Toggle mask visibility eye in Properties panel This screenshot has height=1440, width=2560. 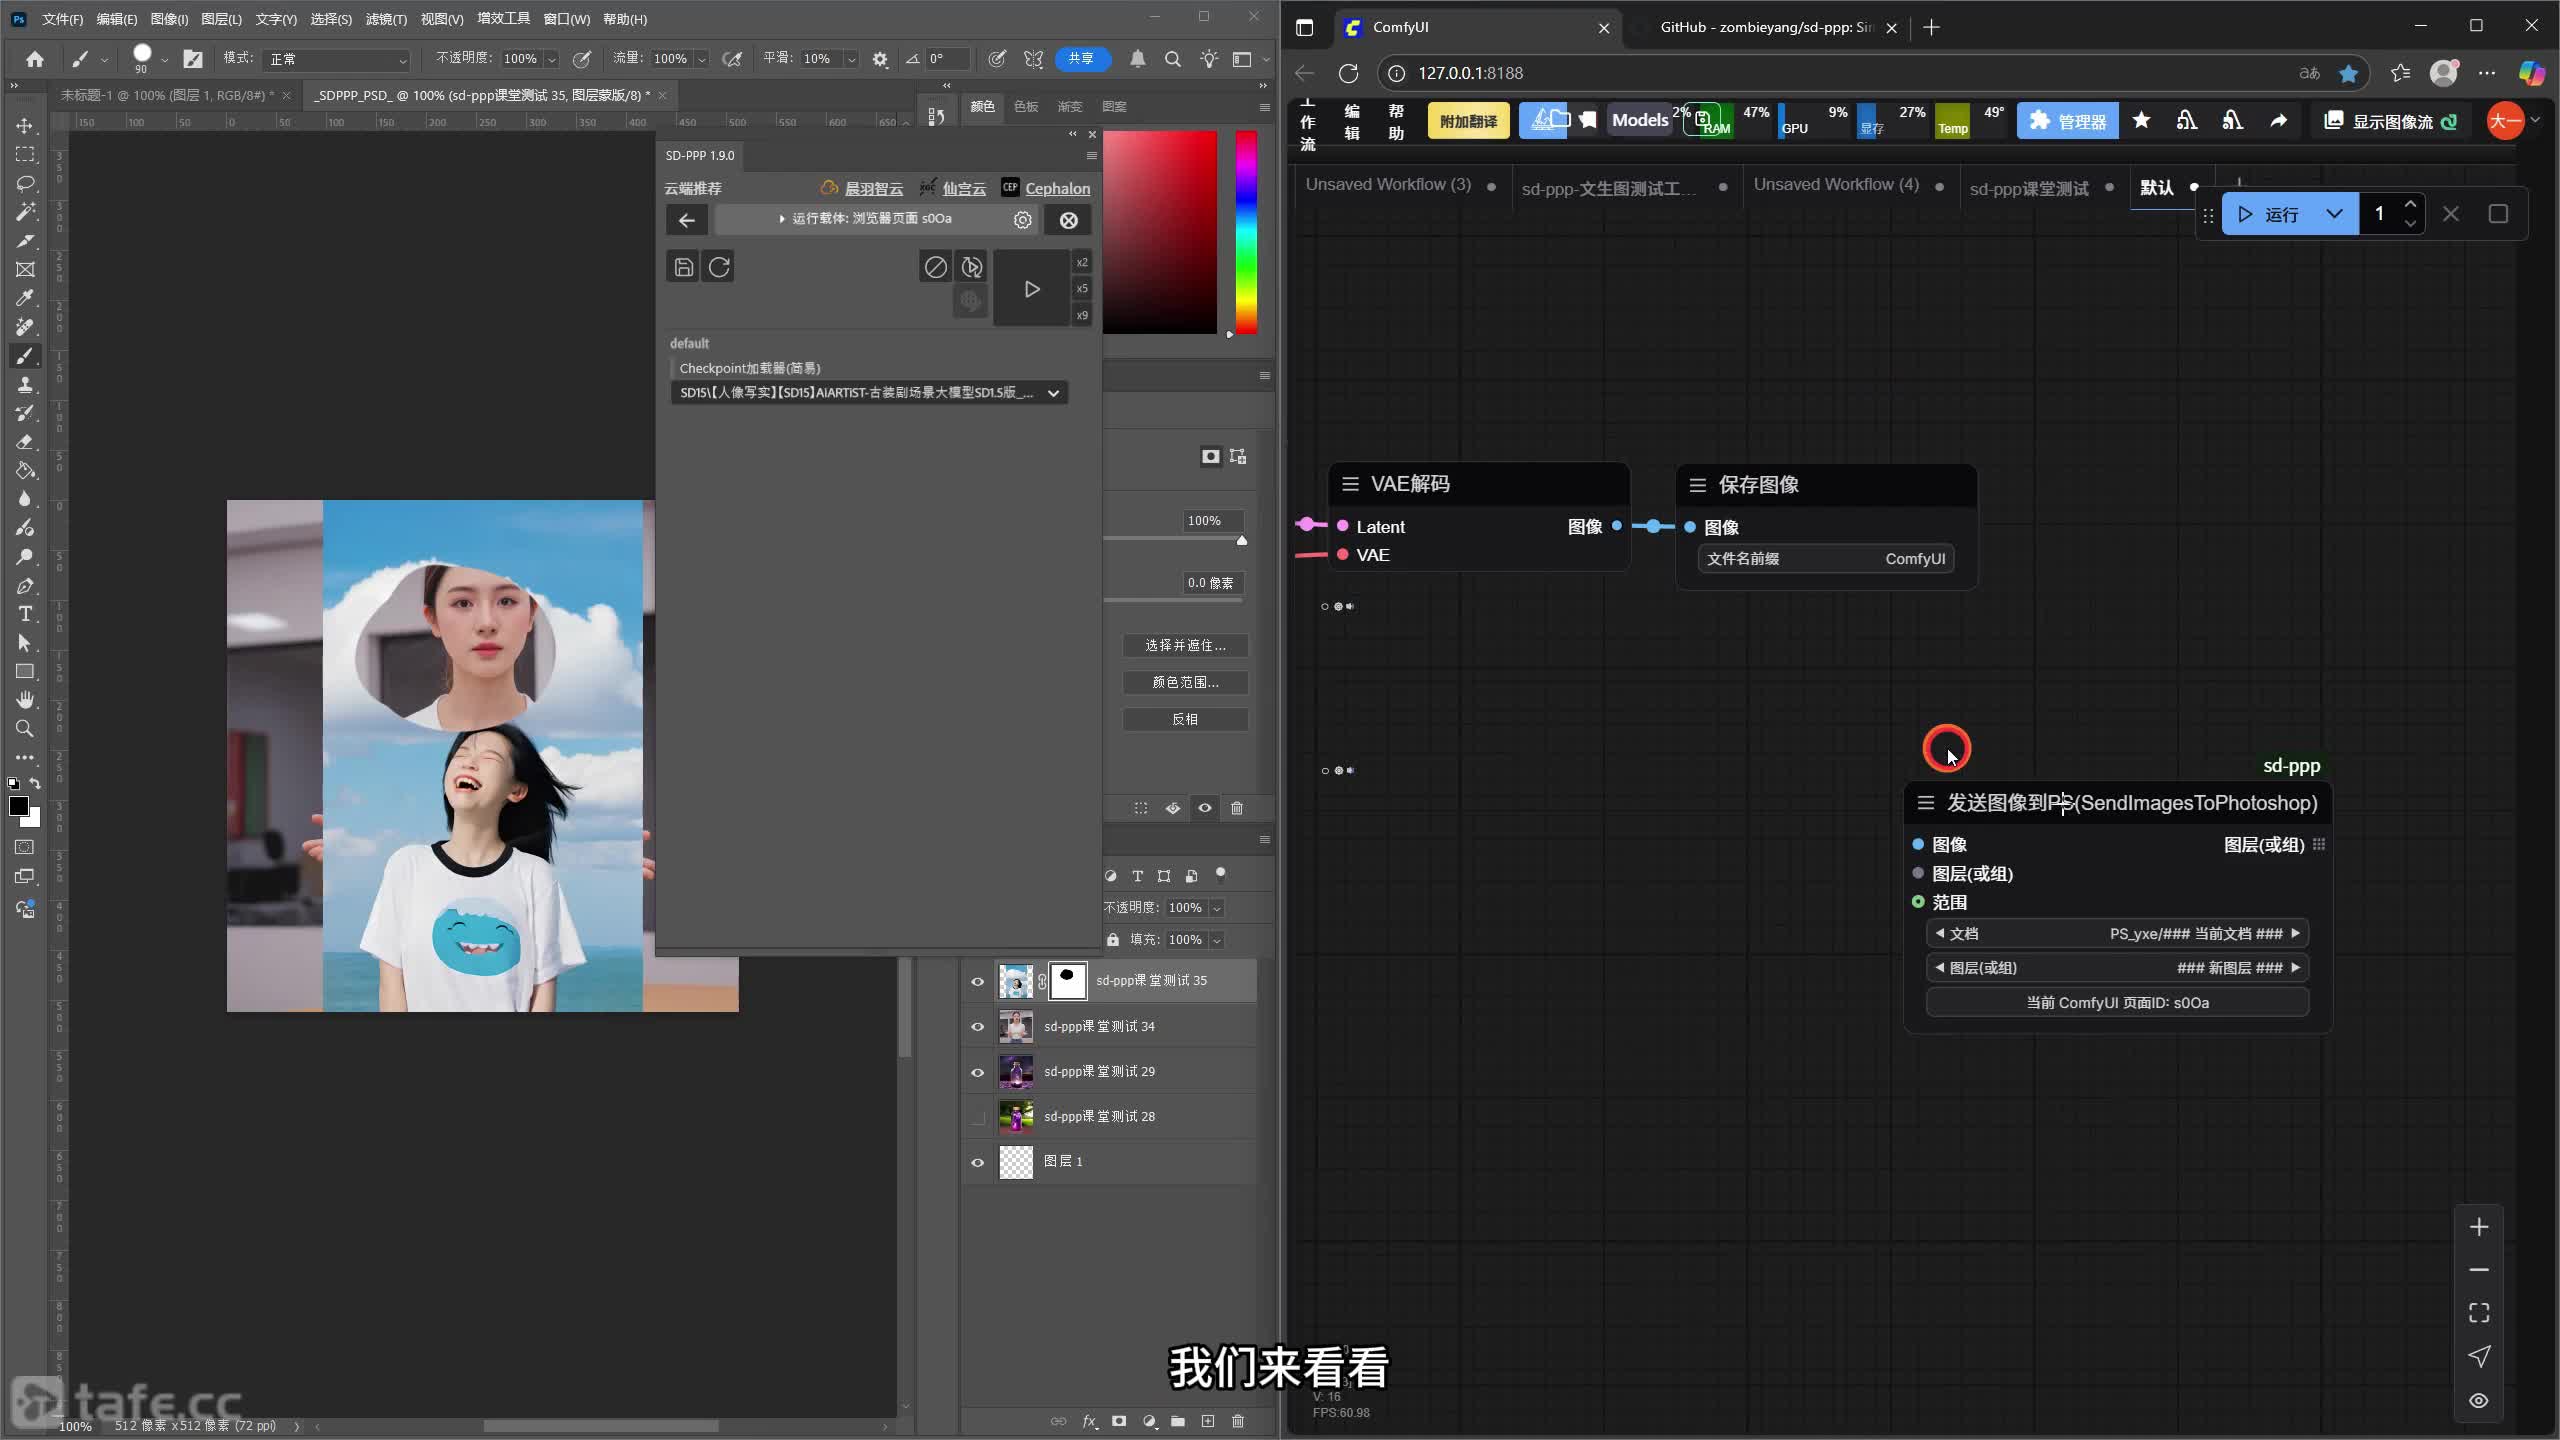click(x=1205, y=808)
